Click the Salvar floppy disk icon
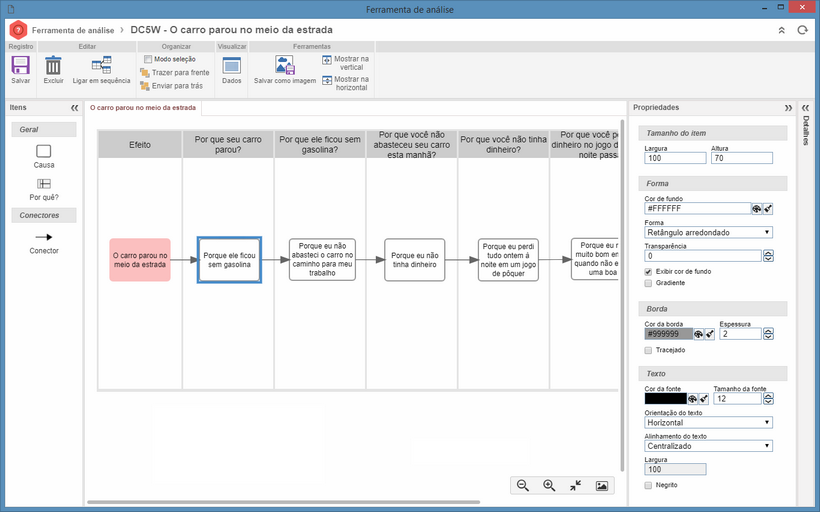Image resolution: width=820 pixels, height=512 pixels. tap(20, 66)
